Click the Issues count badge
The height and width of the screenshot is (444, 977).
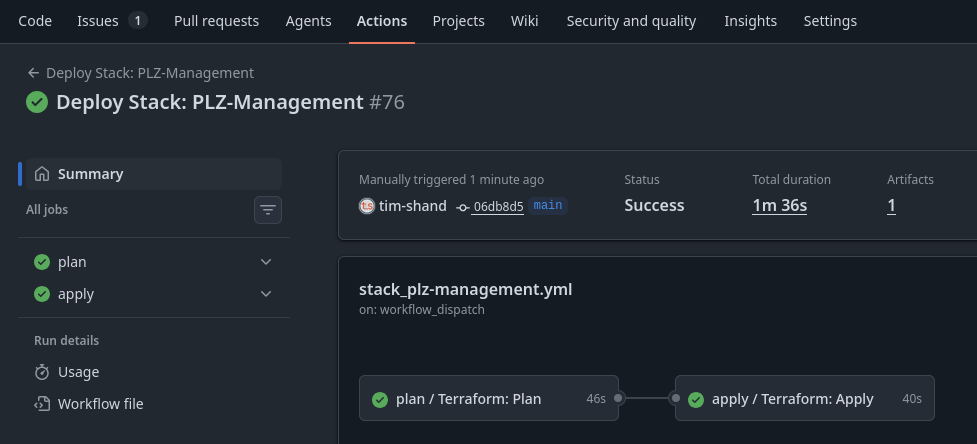pos(138,21)
